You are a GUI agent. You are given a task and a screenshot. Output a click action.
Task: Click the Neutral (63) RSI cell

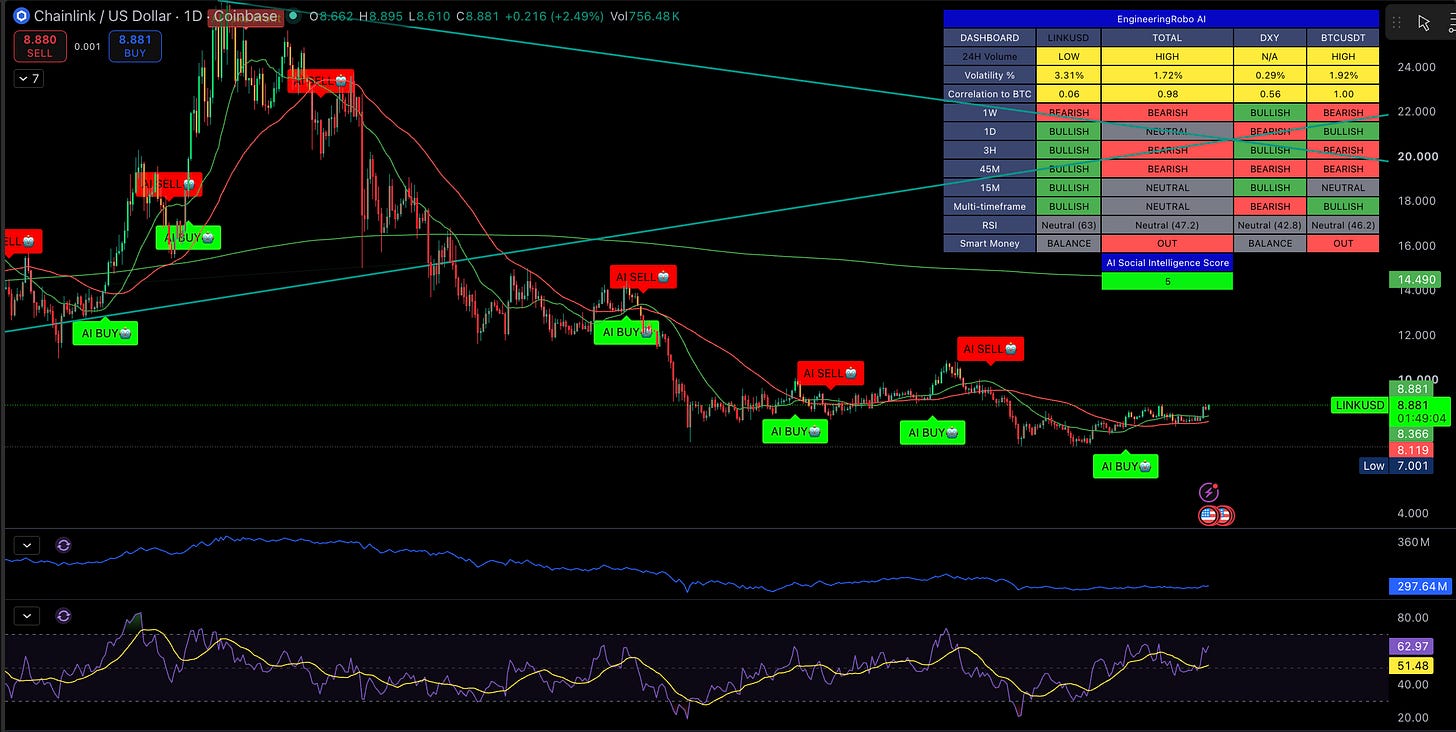click(x=1069, y=225)
